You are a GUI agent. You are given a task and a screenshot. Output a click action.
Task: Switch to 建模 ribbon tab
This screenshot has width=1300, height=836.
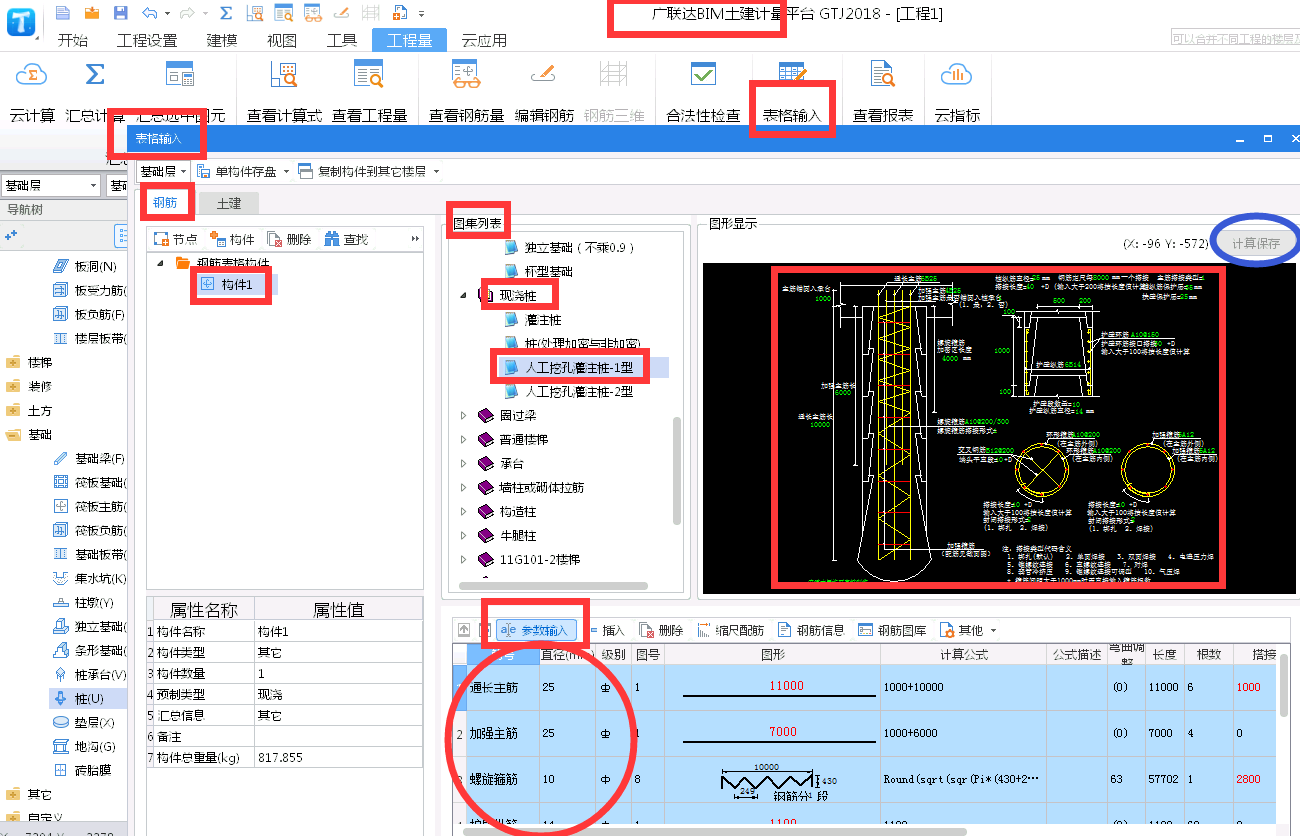(x=222, y=41)
